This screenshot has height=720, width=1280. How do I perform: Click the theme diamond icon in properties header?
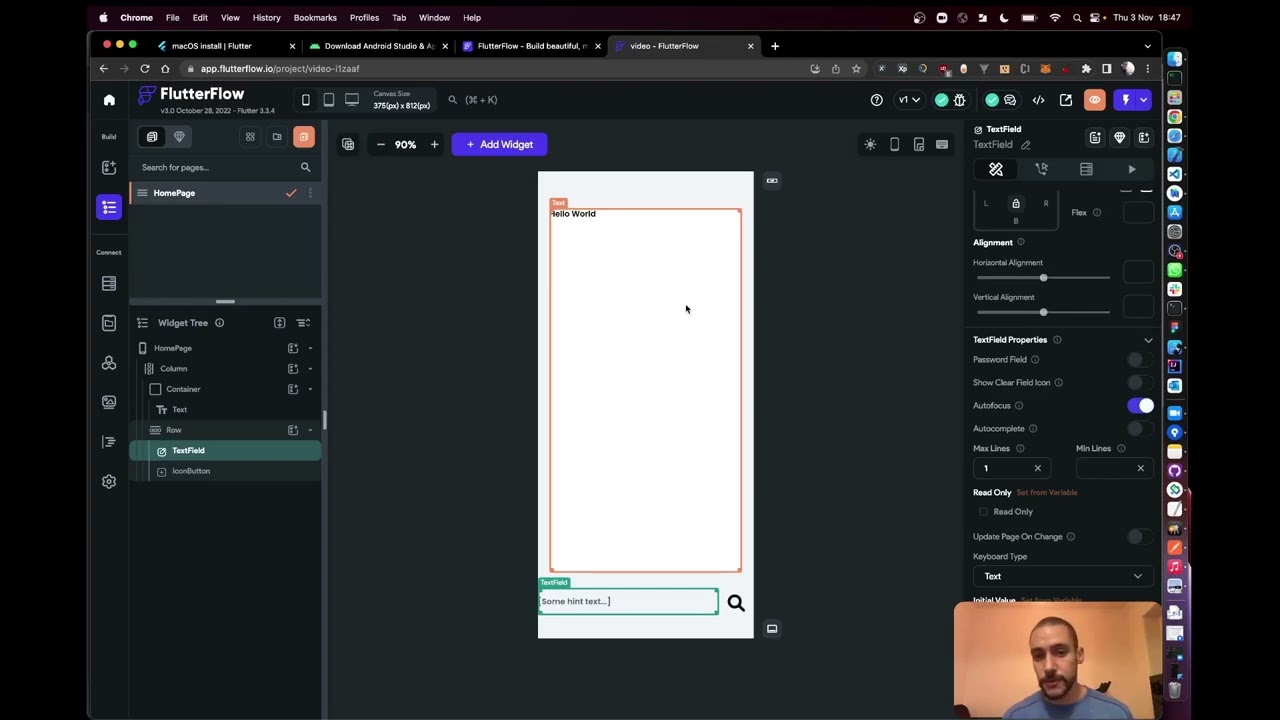(x=1119, y=138)
